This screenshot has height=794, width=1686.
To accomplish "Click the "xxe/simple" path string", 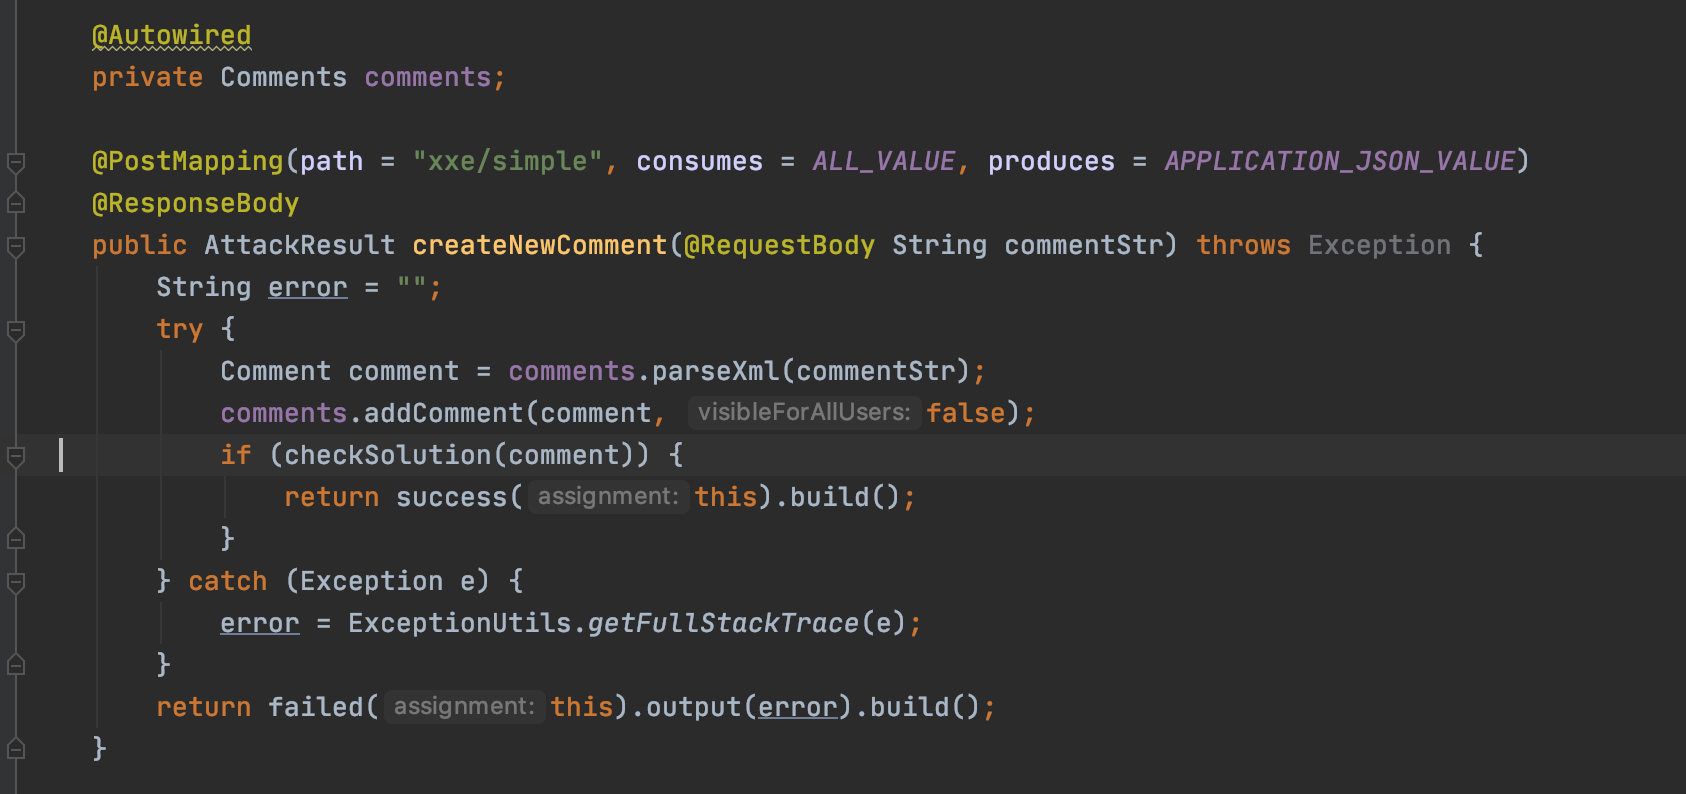I will [508, 161].
